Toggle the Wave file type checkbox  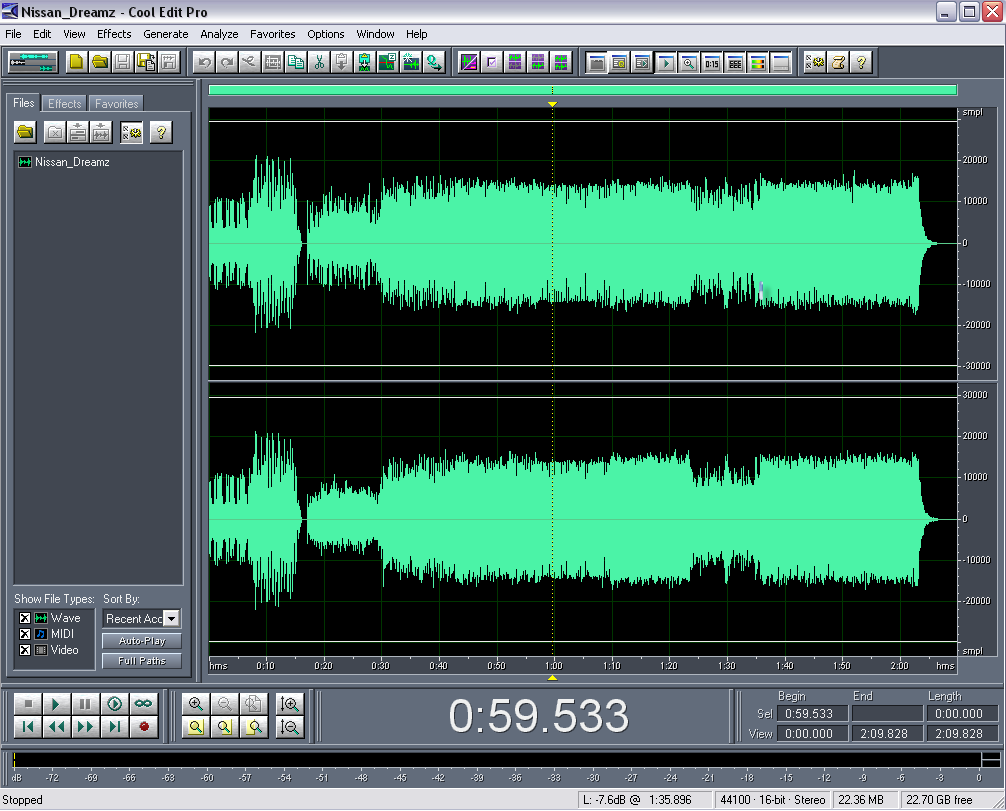click(x=24, y=618)
